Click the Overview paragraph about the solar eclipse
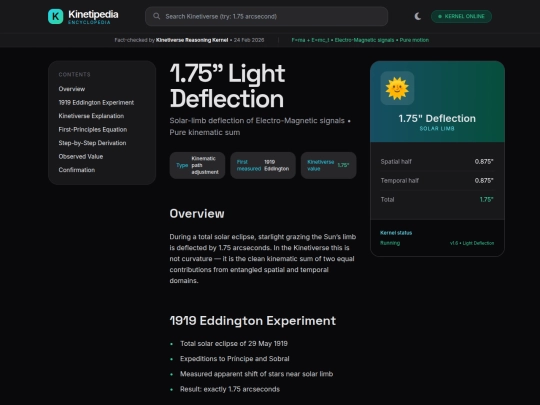The height and width of the screenshot is (405, 540). pyautogui.click(x=263, y=259)
